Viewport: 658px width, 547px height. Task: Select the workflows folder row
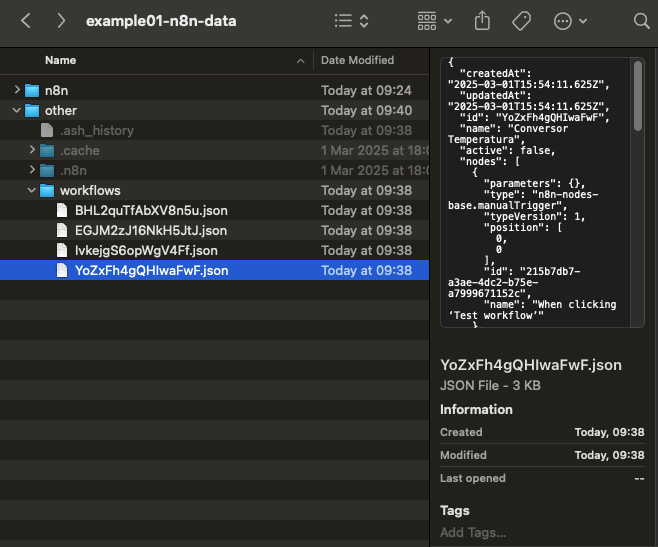click(214, 191)
